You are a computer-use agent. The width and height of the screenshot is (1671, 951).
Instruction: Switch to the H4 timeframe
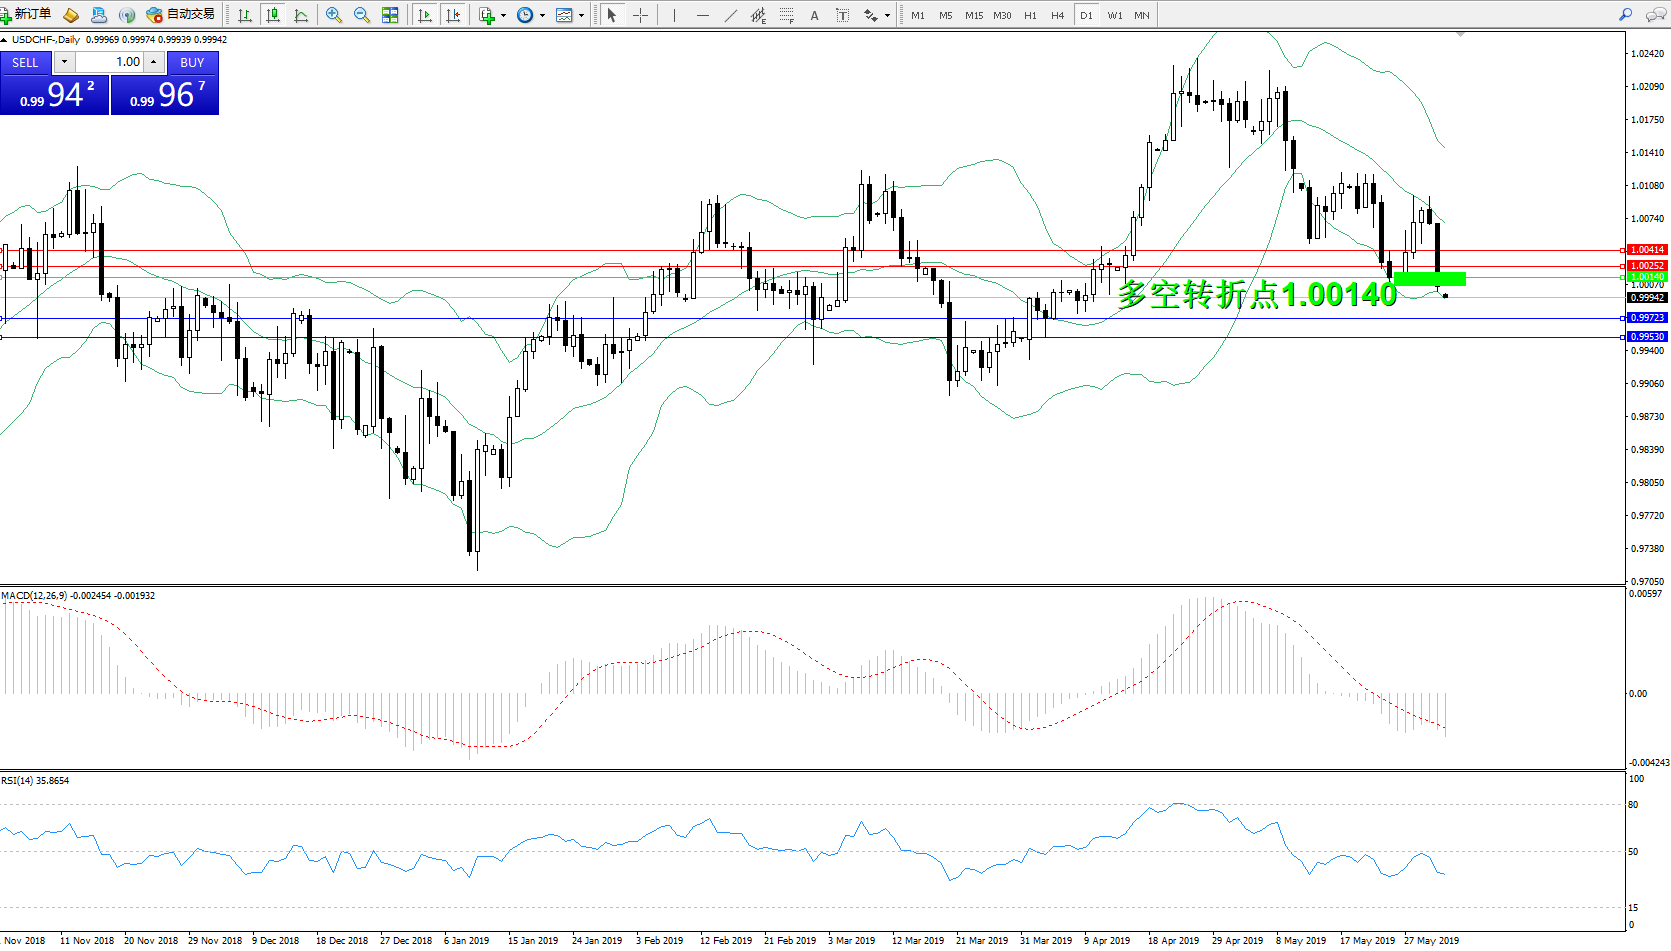(1057, 15)
